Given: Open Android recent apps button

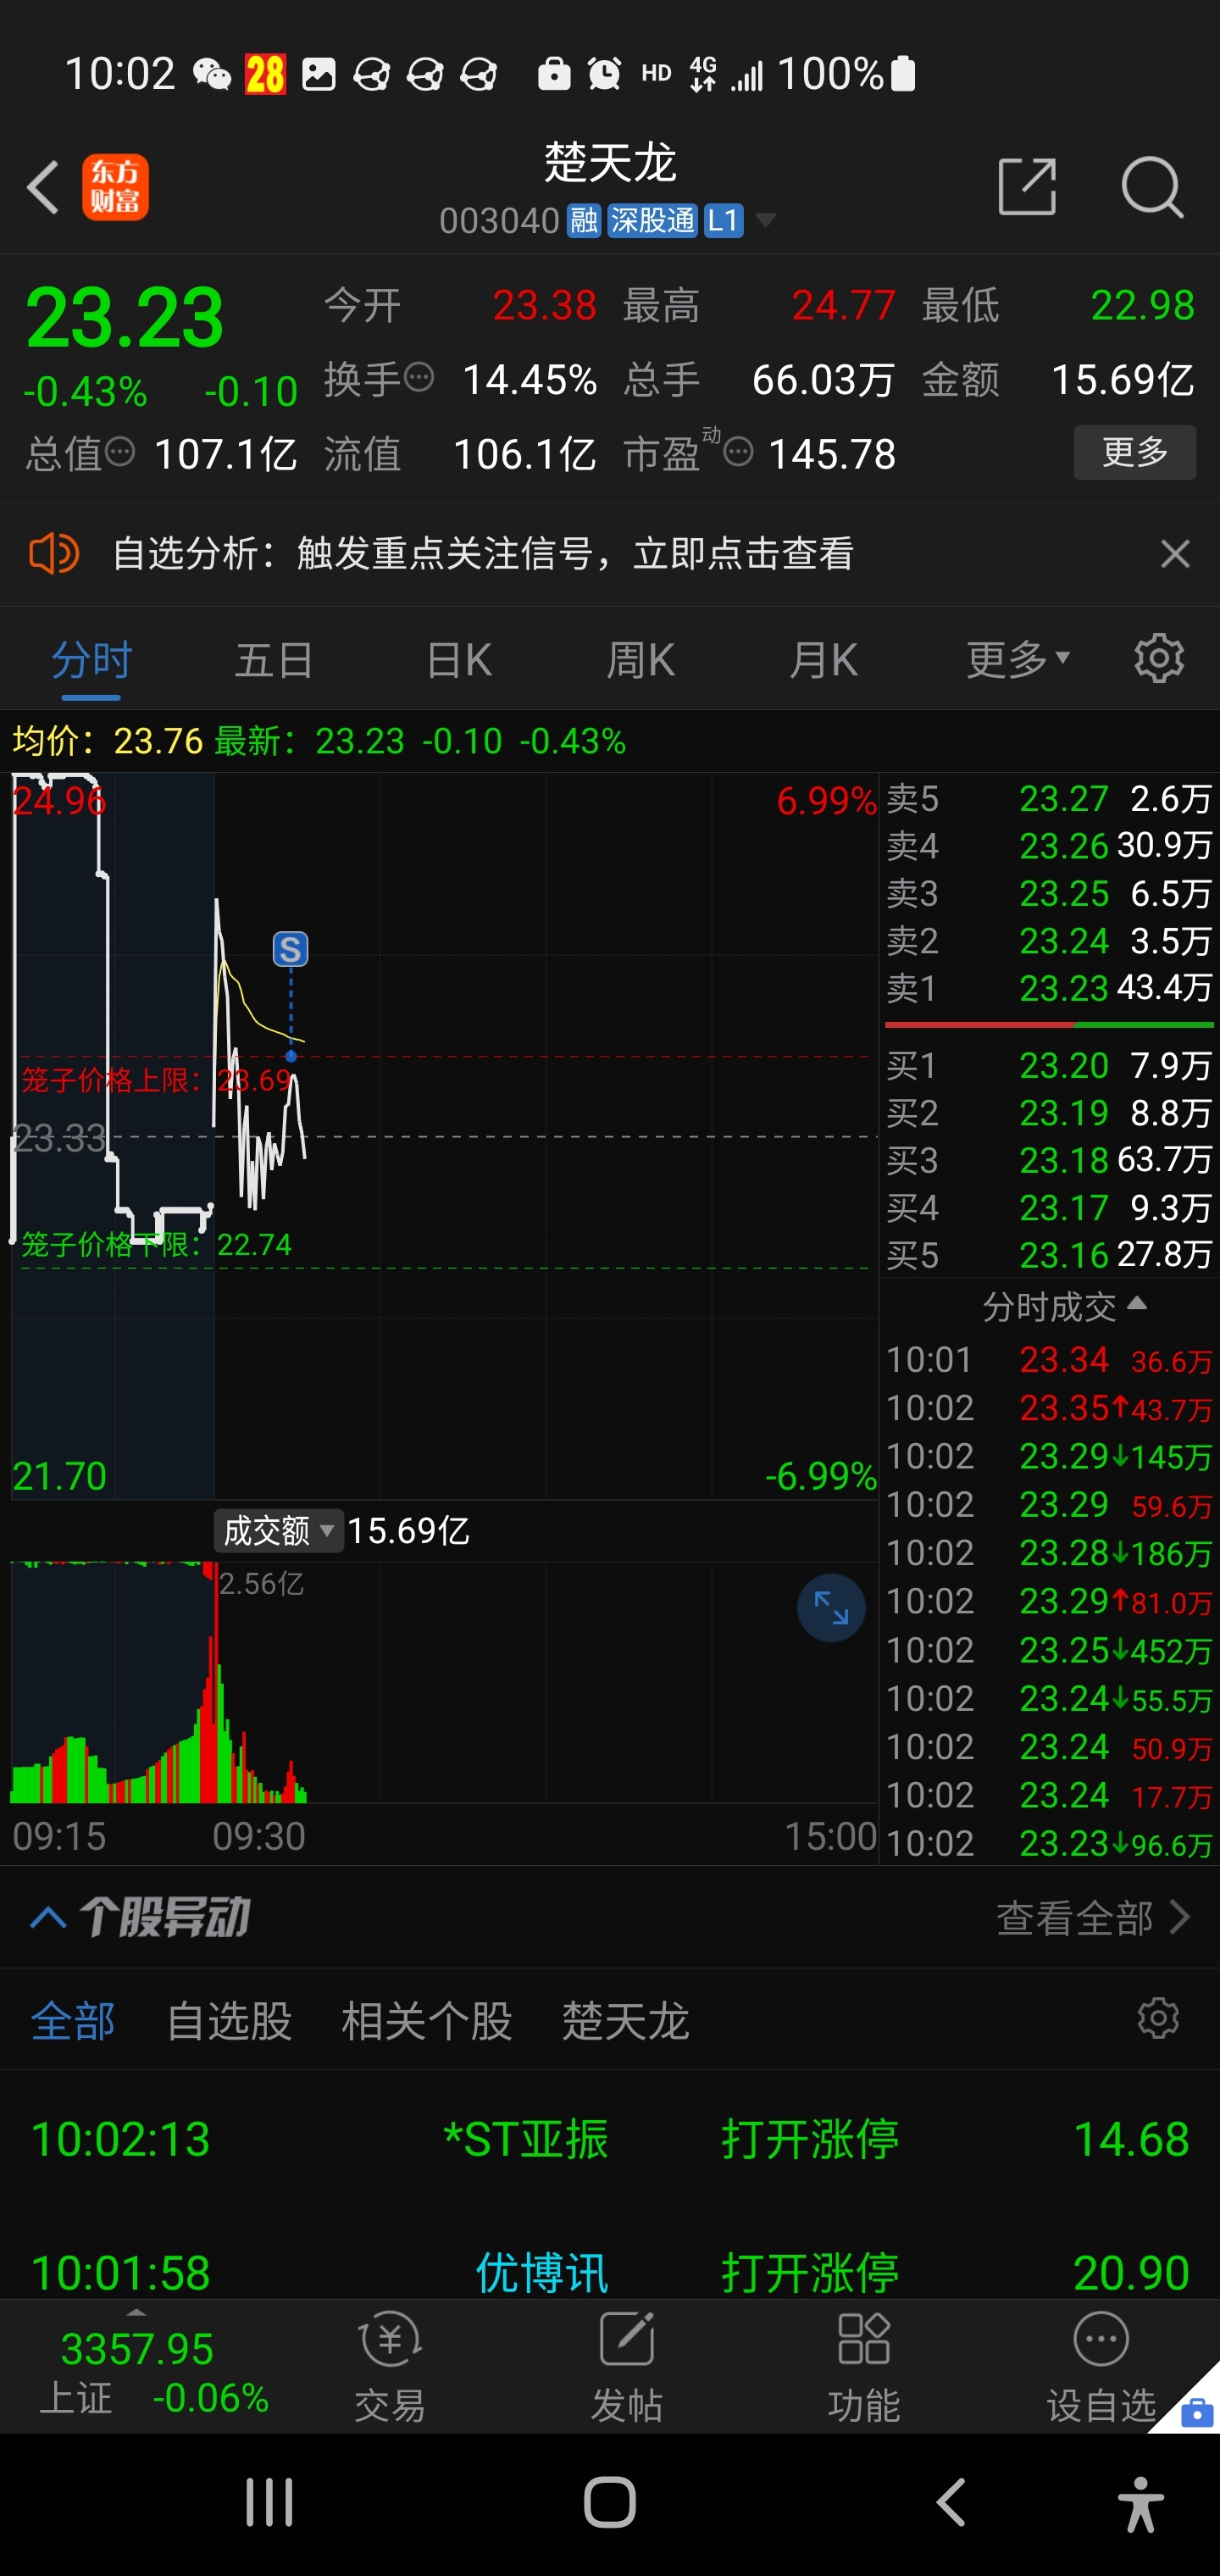Looking at the screenshot, I should click(269, 2503).
